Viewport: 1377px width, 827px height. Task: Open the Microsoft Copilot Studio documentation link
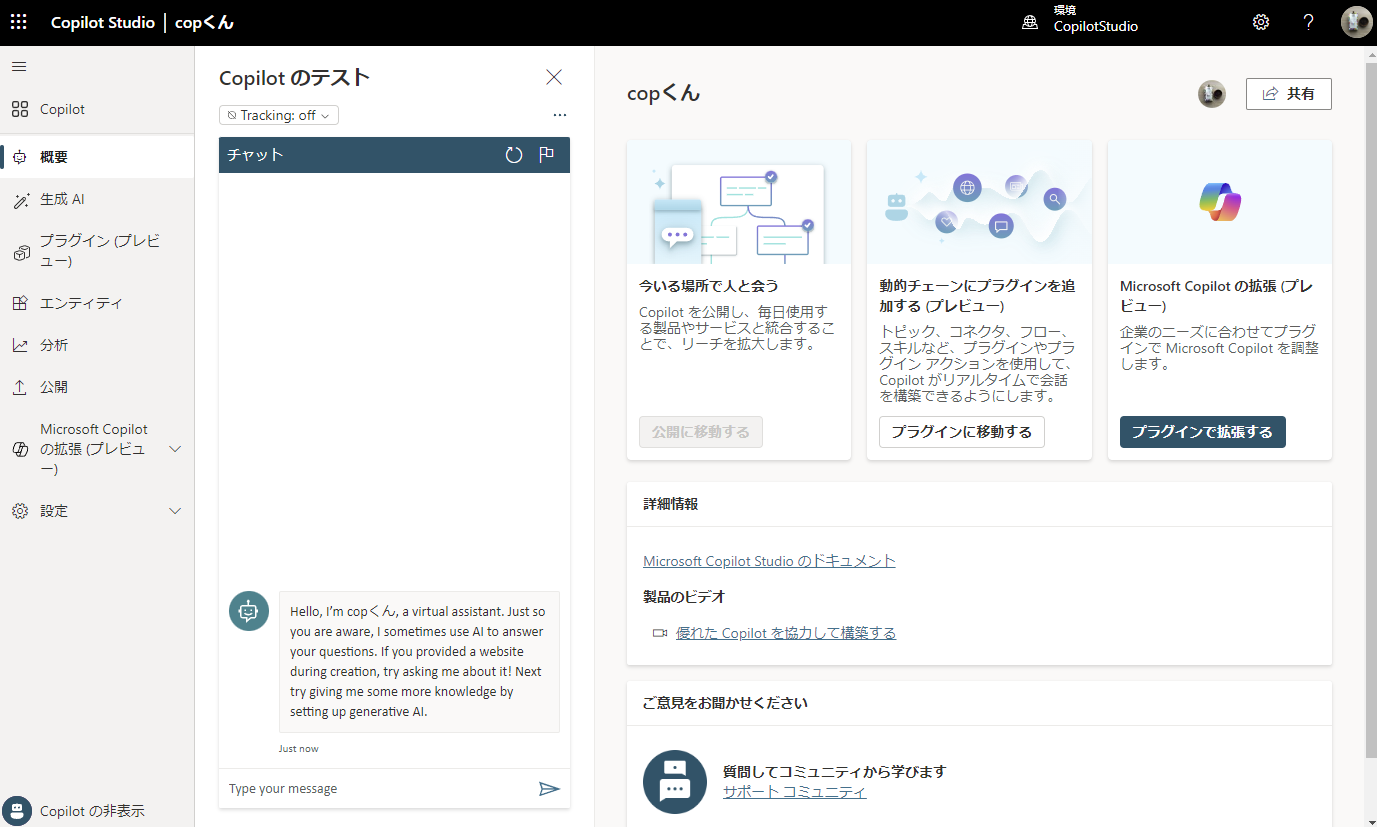click(x=769, y=560)
